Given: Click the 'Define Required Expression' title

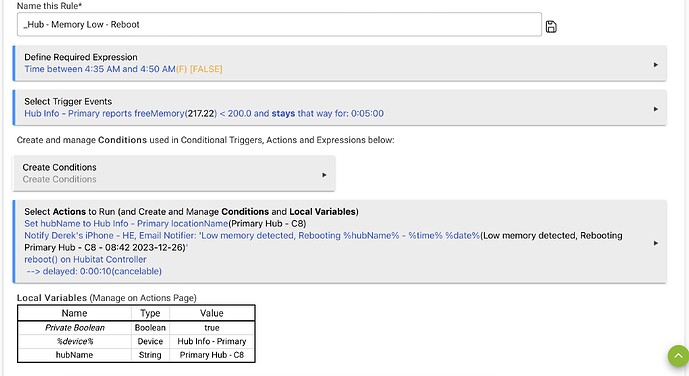Looking at the screenshot, I should click(x=81, y=57).
